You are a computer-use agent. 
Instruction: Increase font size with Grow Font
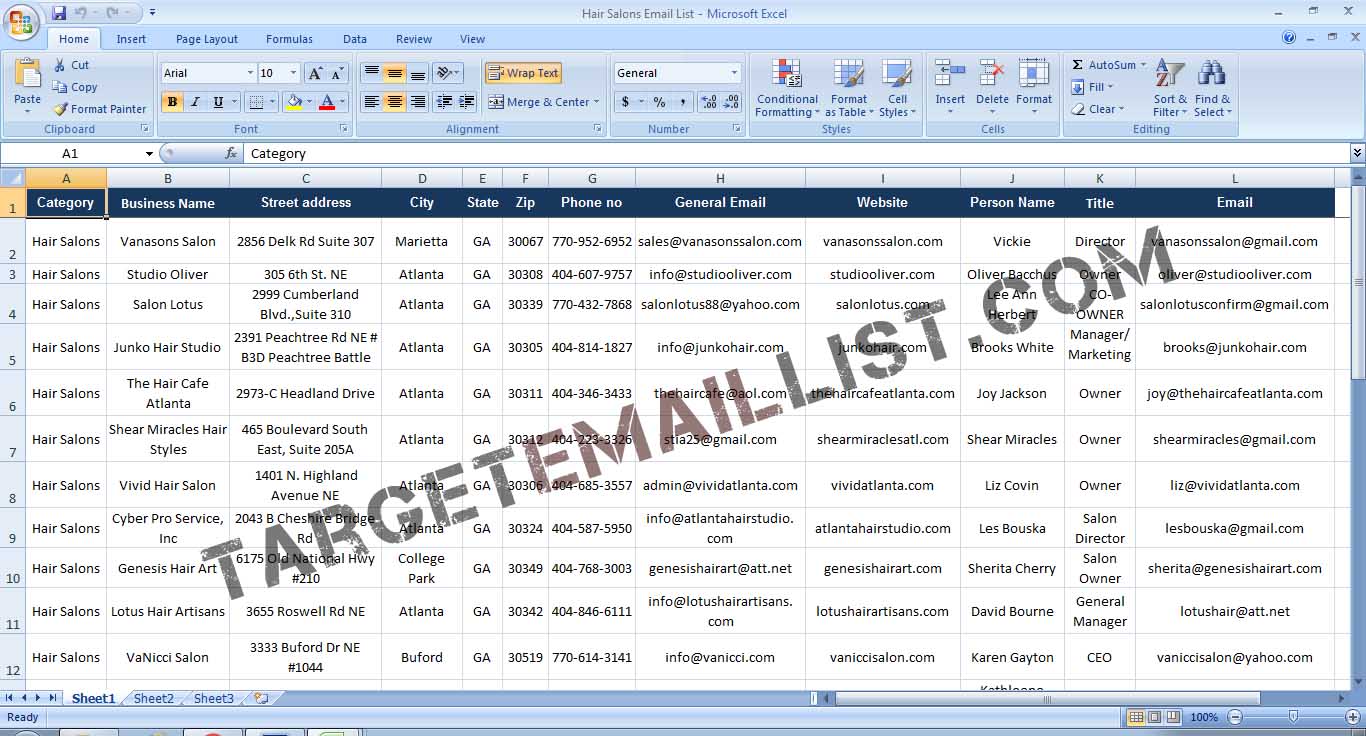(x=315, y=73)
